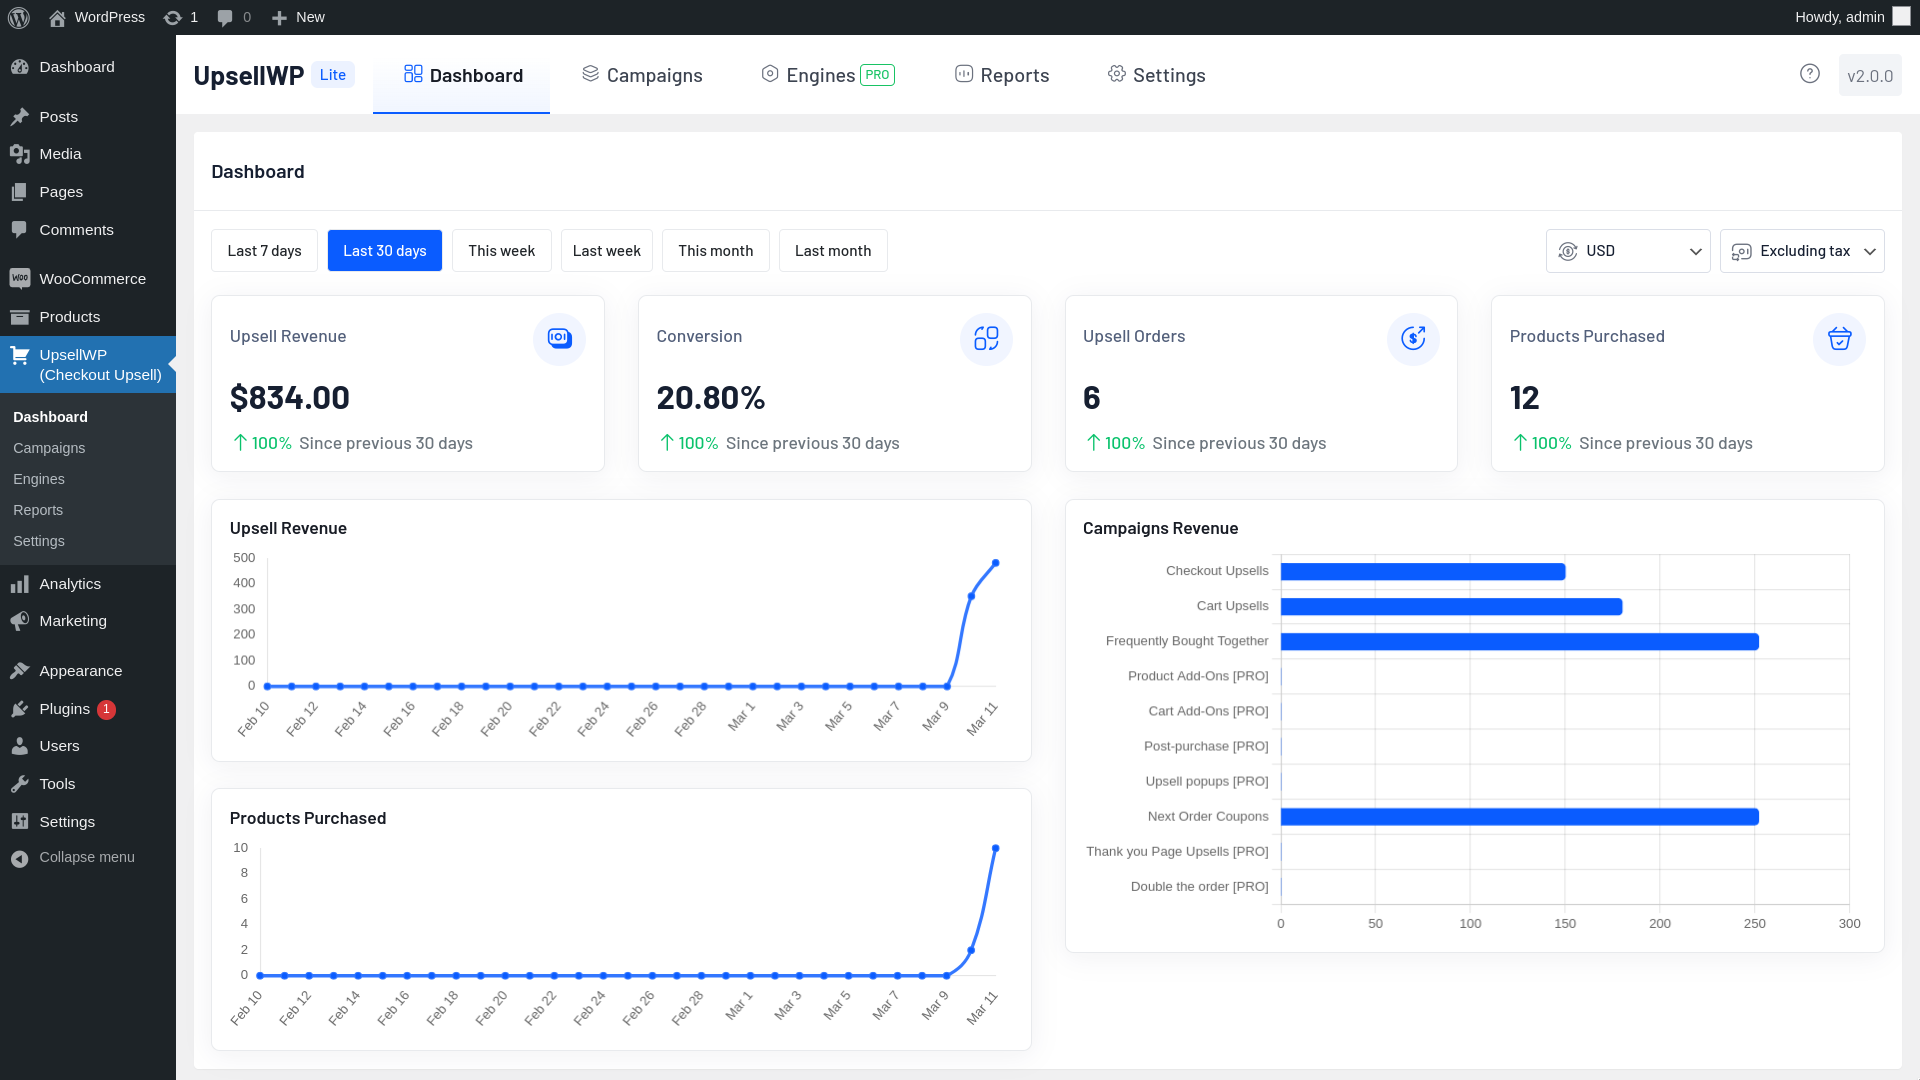Screen dimensions: 1920x1080
Task: Click the Upsell Orders card icon
Action: tap(1413, 339)
